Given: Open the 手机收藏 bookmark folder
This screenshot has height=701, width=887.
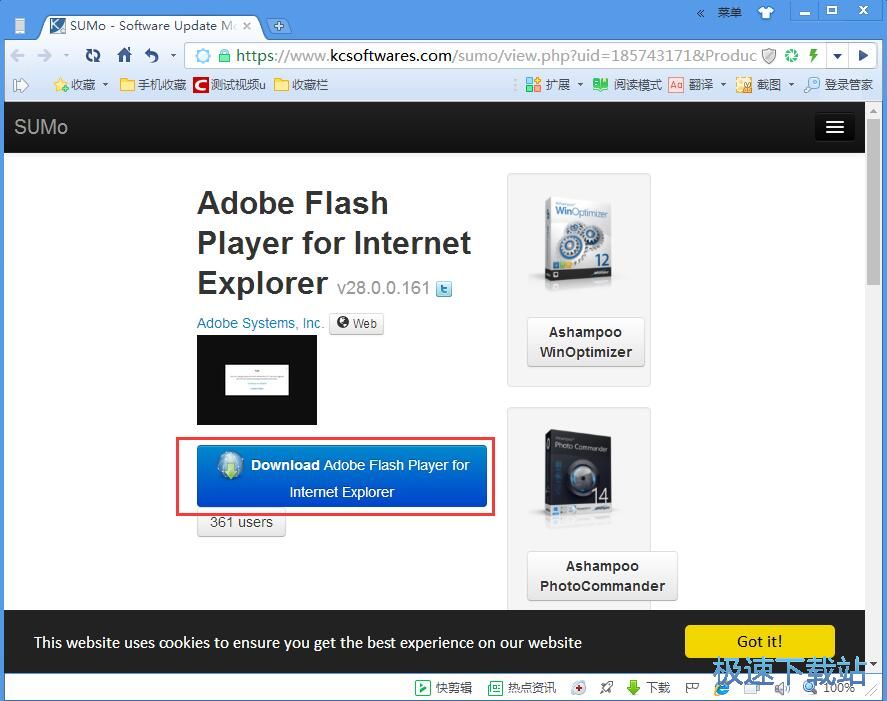Looking at the screenshot, I should pos(153,85).
